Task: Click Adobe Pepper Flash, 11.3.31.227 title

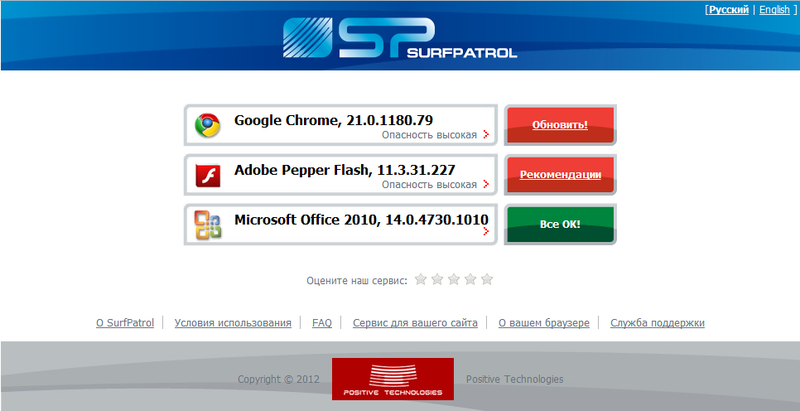Action: click(345, 170)
